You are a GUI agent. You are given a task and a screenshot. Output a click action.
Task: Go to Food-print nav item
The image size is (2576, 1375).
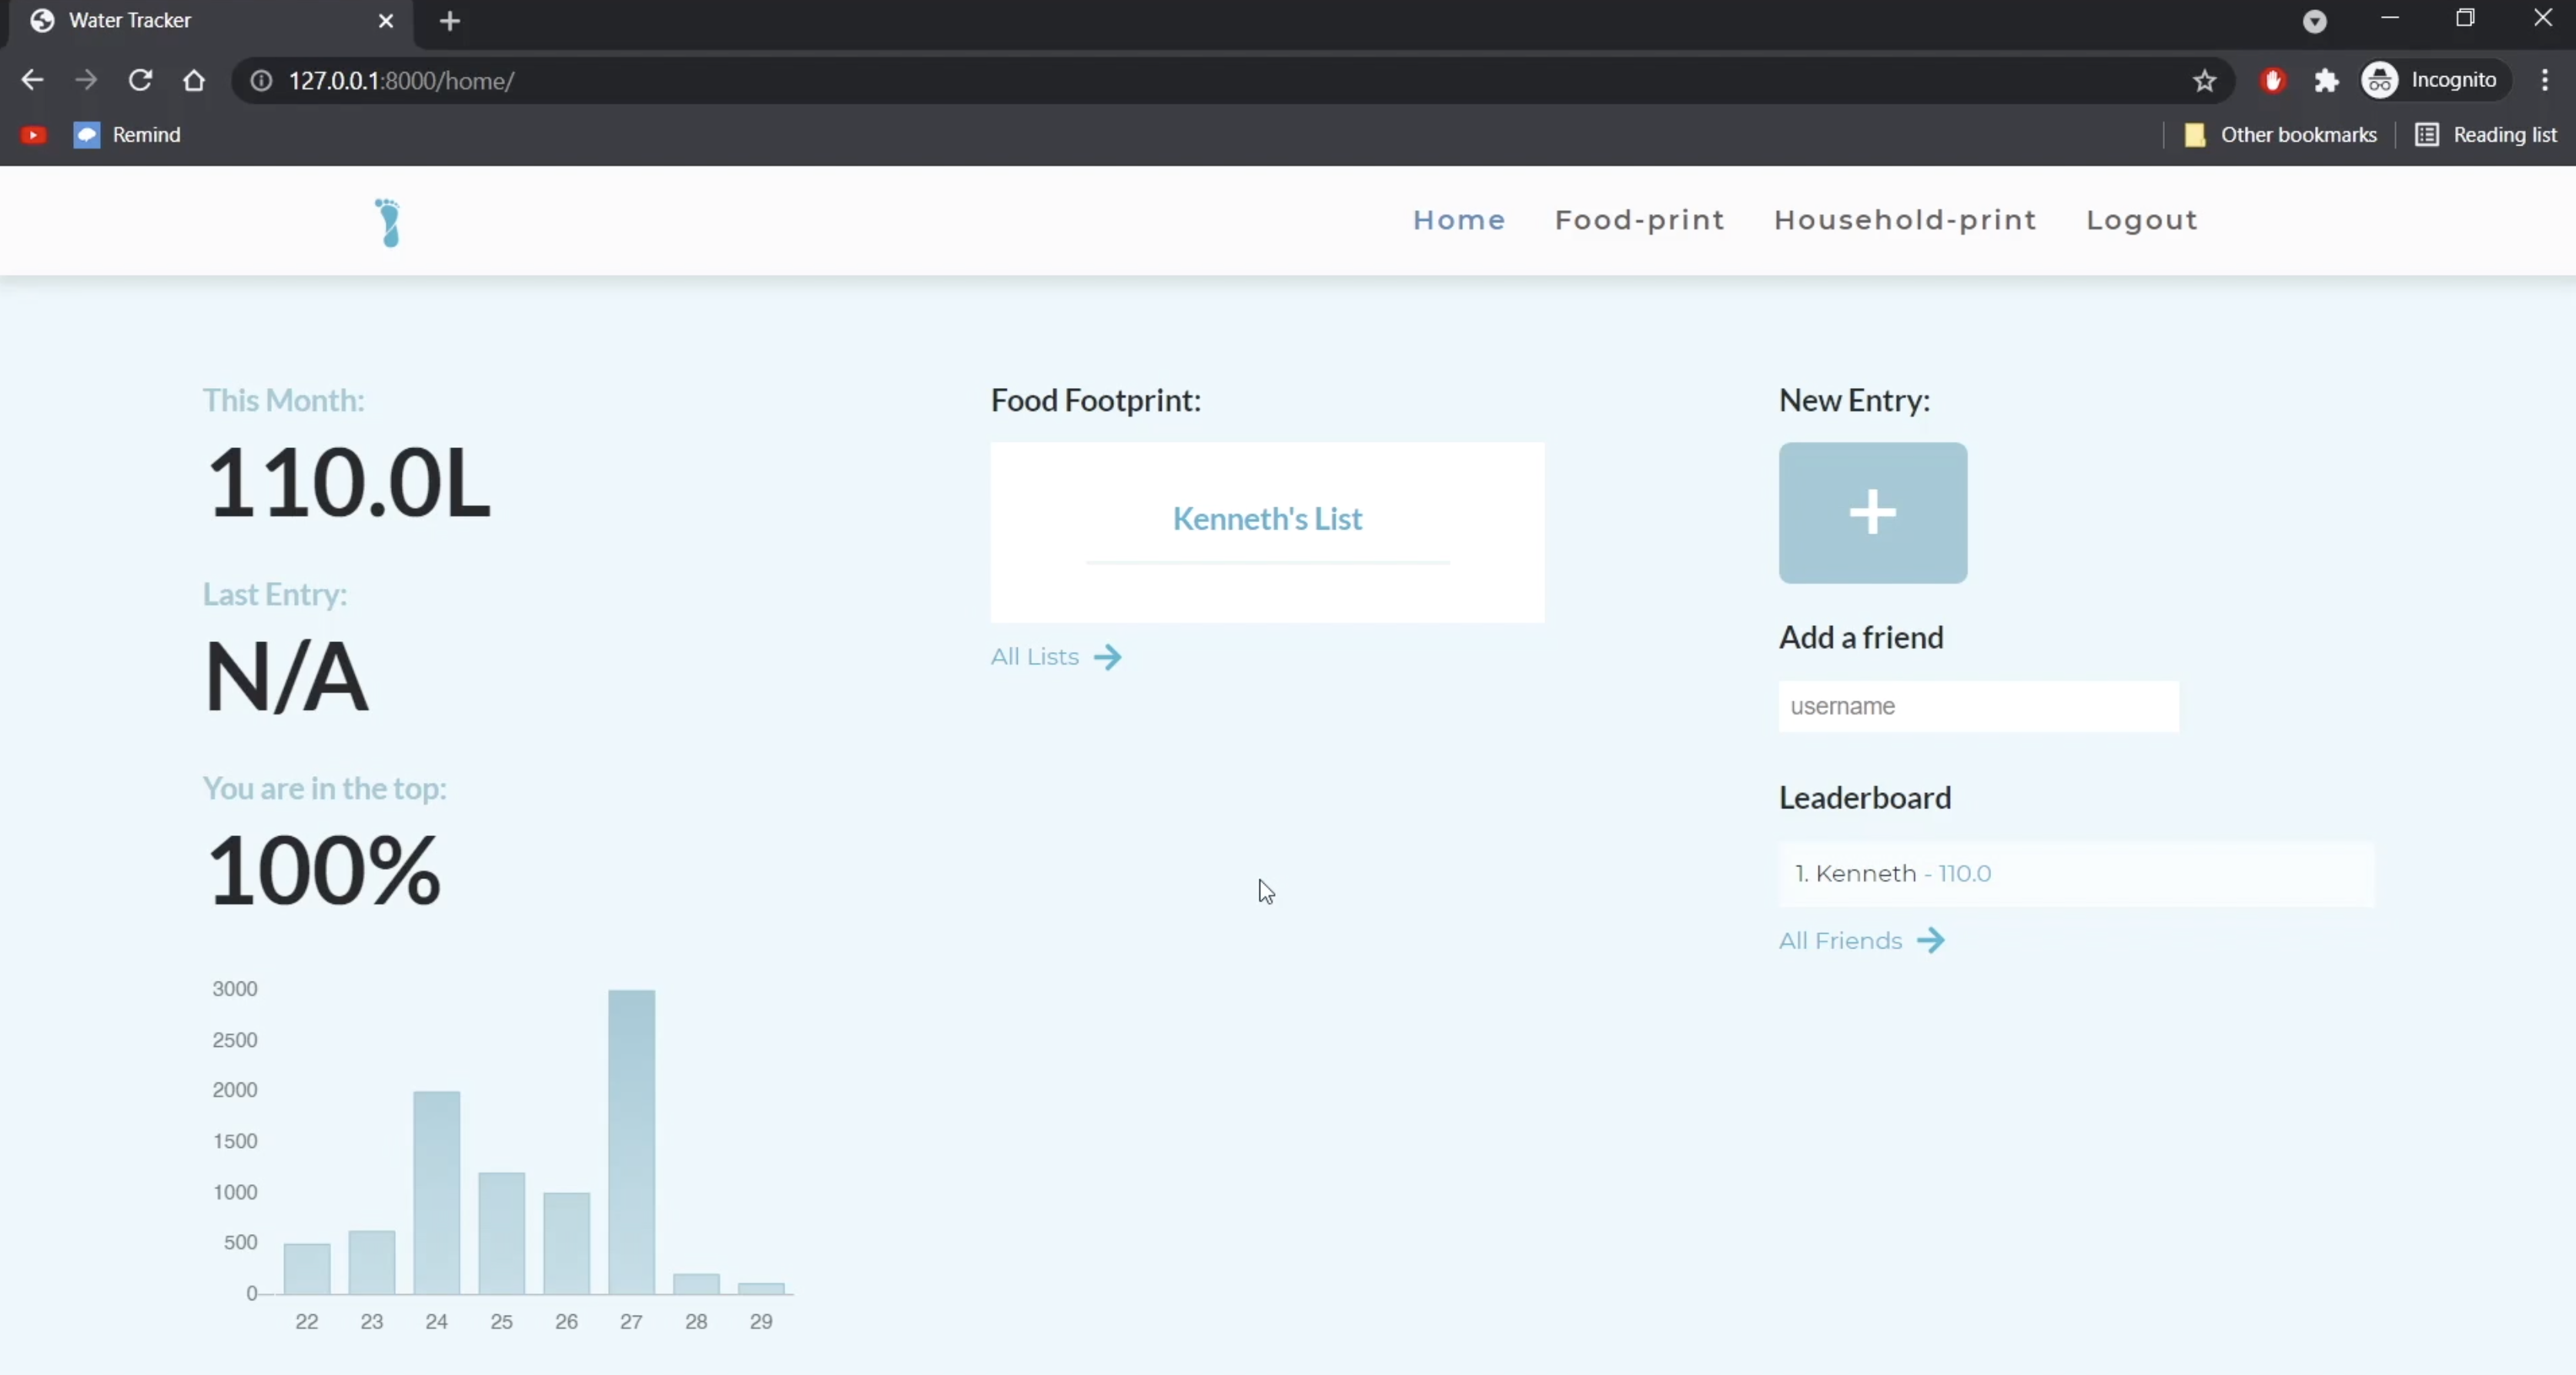(x=1639, y=220)
